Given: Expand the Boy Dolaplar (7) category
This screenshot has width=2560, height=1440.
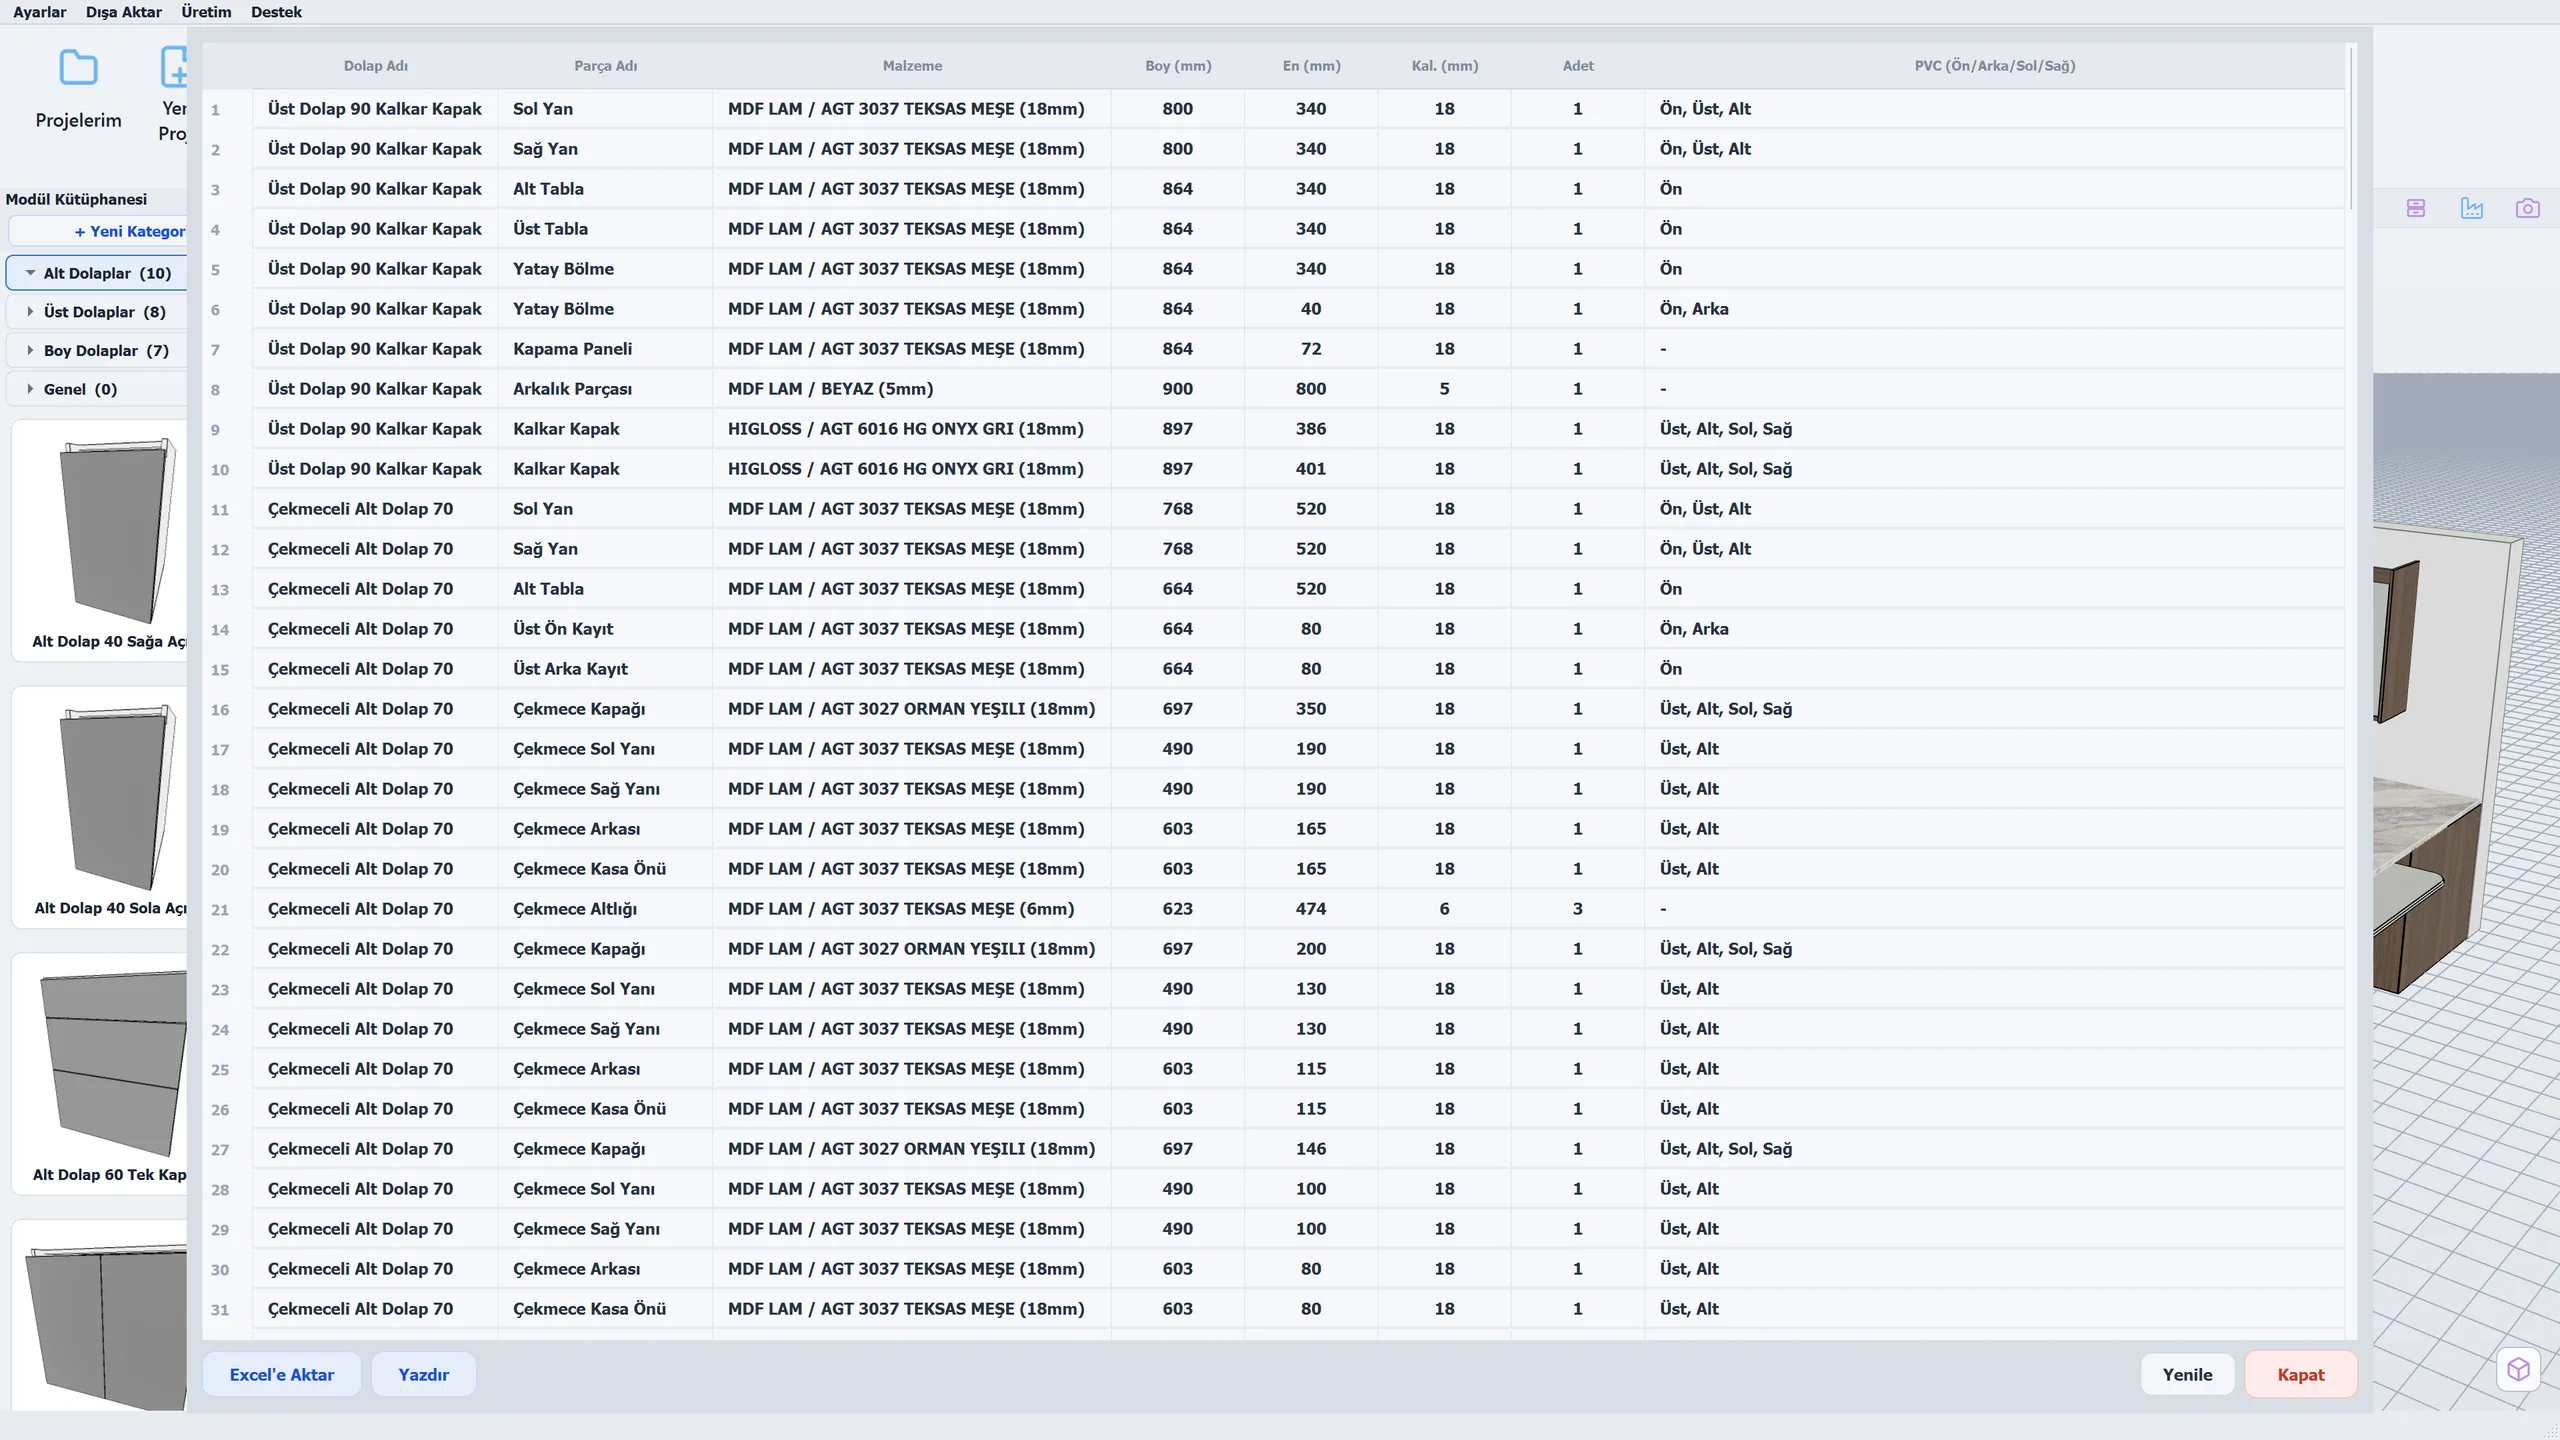Looking at the screenshot, I should pyautogui.click(x=97, y=351).
